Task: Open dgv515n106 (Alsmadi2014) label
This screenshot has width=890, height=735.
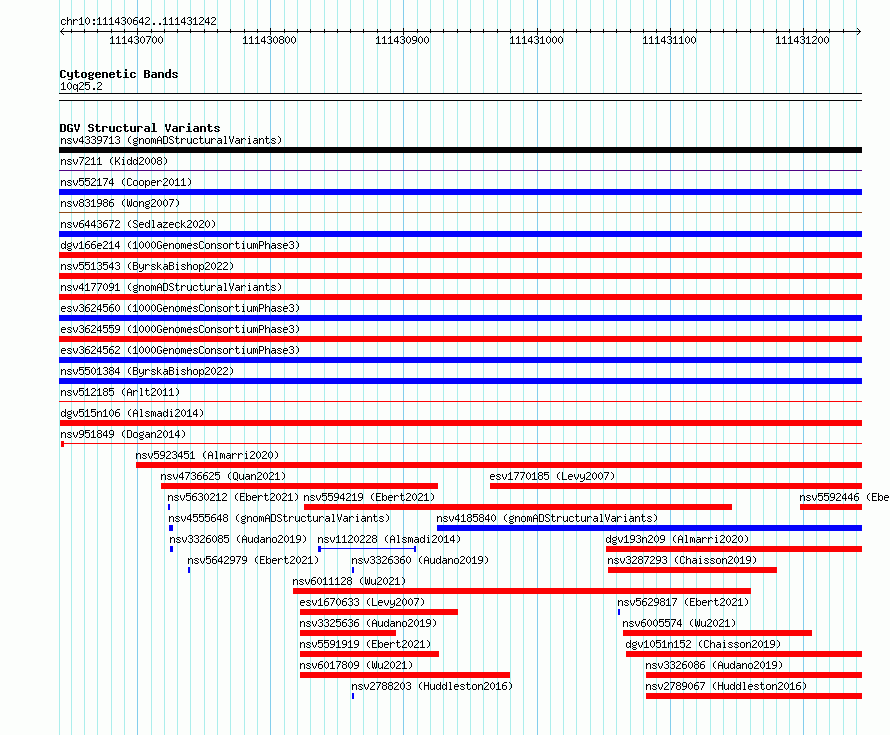Action: [132, 413]
